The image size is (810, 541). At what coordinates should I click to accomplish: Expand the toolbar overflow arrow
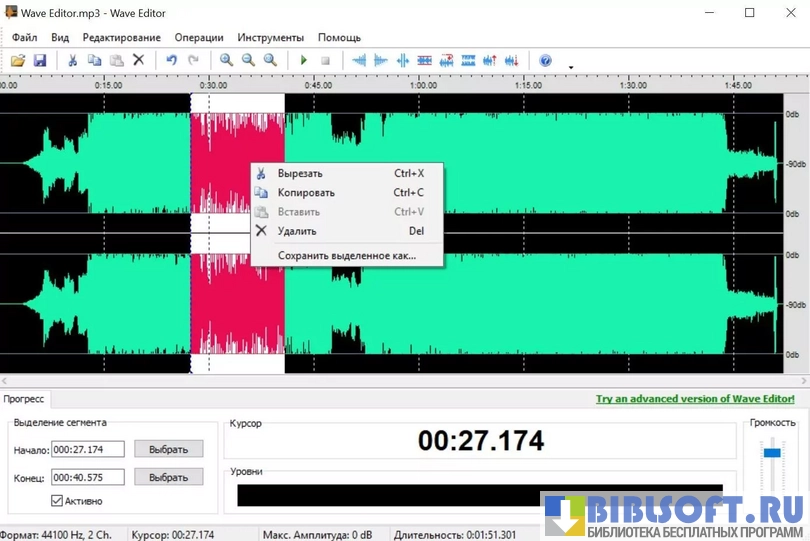point(571,67)
